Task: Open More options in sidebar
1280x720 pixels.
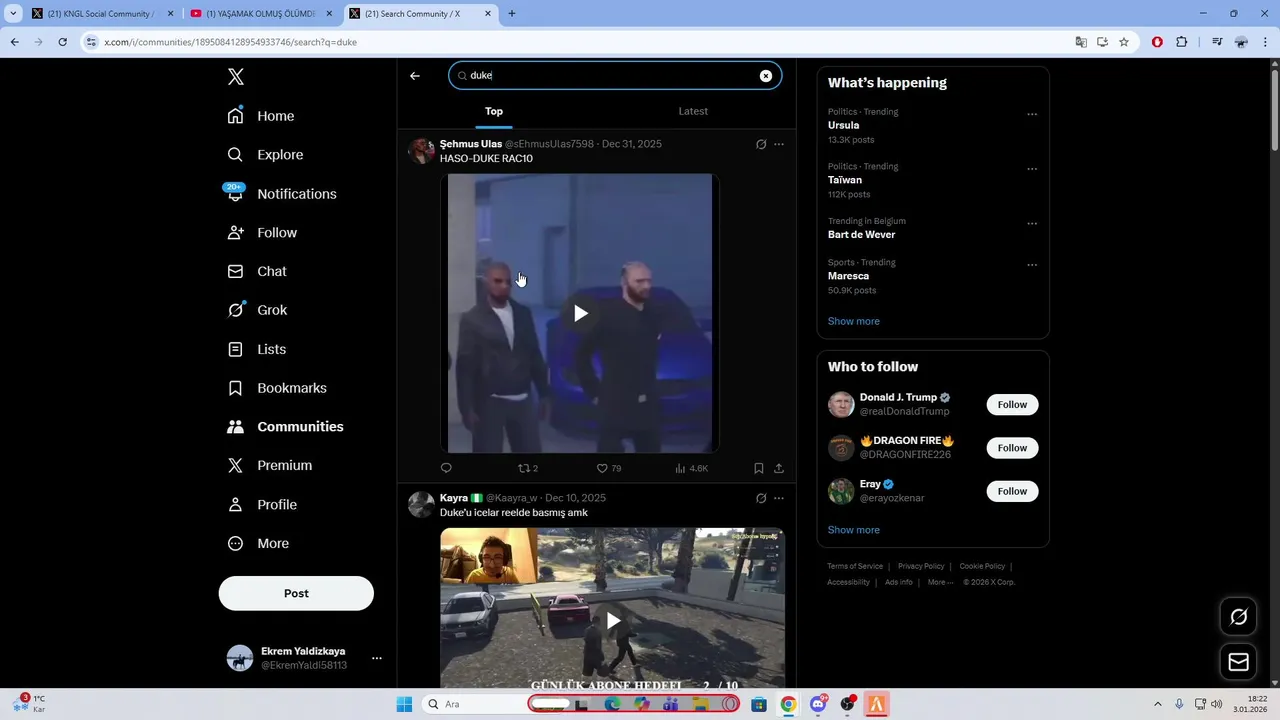Action: click(258, 544)
